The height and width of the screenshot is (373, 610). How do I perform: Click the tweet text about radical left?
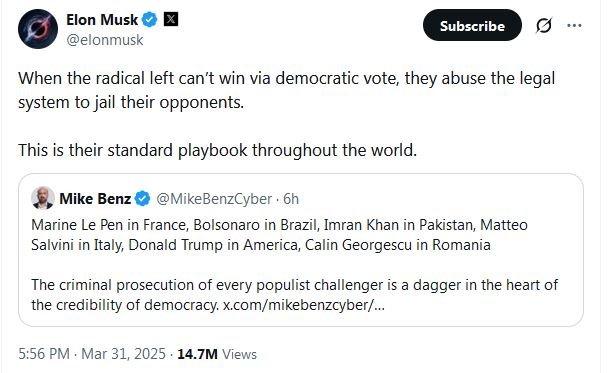pyautogui.click(x=286, y=90)
